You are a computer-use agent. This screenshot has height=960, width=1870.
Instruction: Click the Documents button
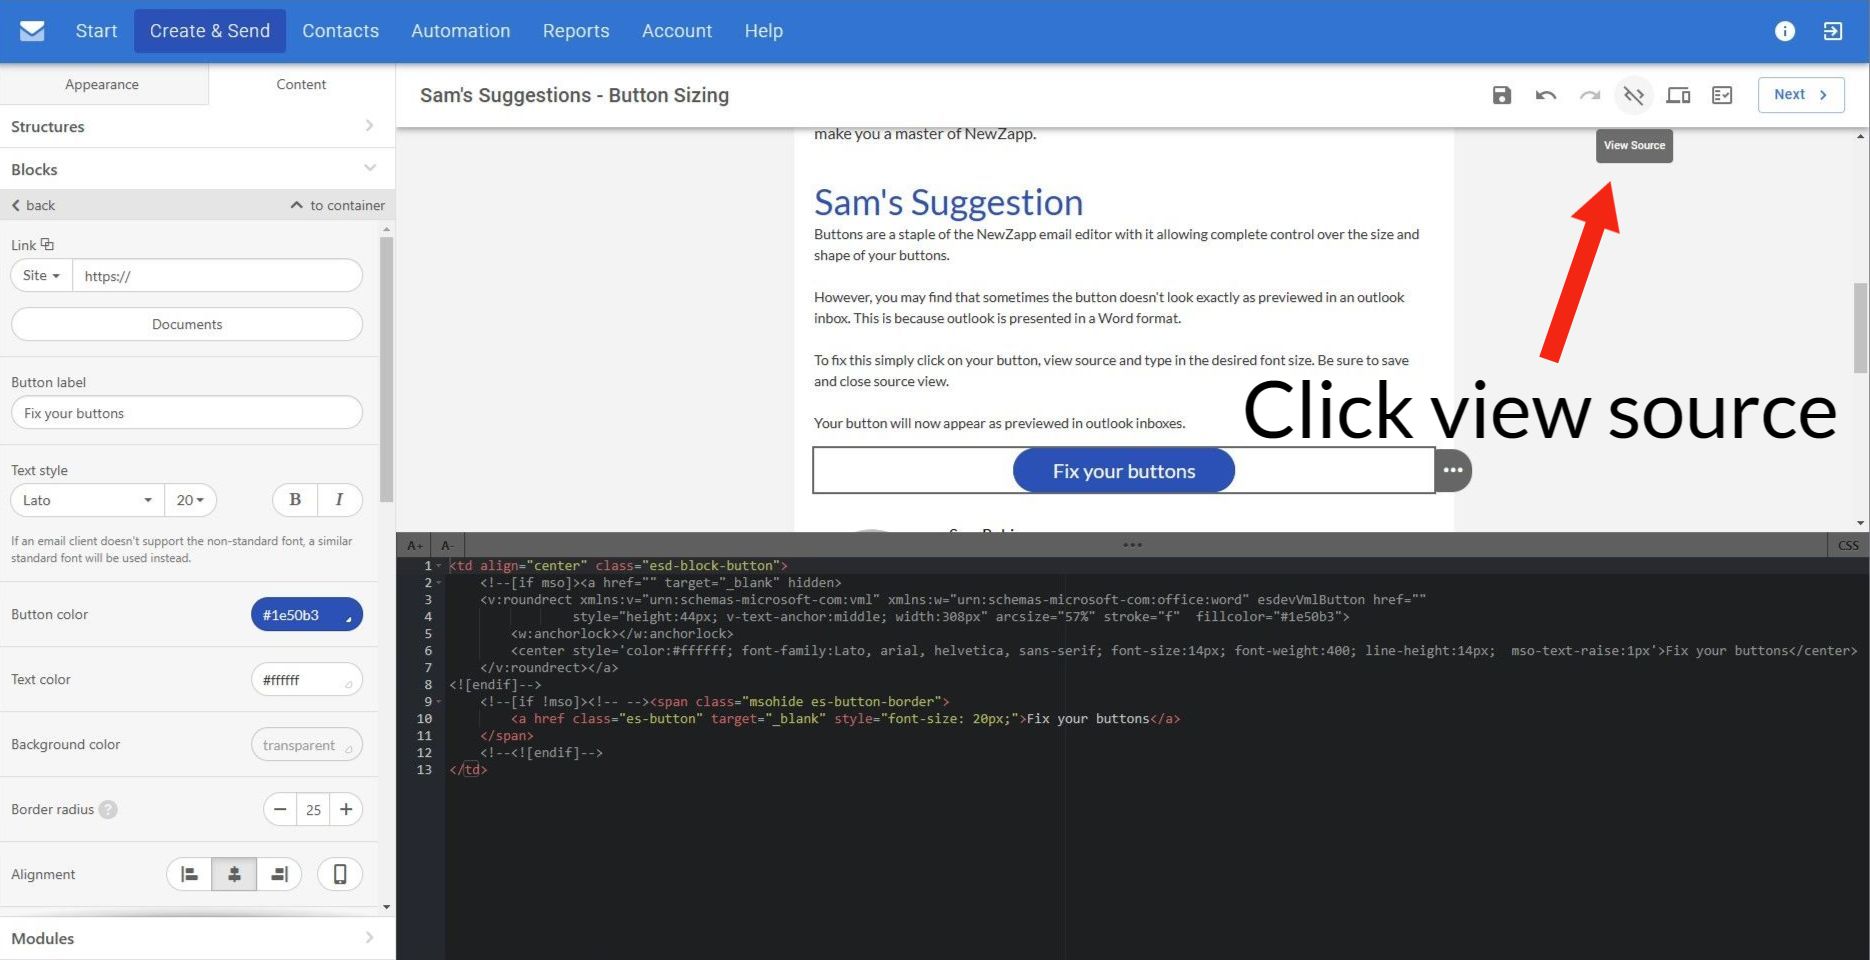(x=187, y=324)
